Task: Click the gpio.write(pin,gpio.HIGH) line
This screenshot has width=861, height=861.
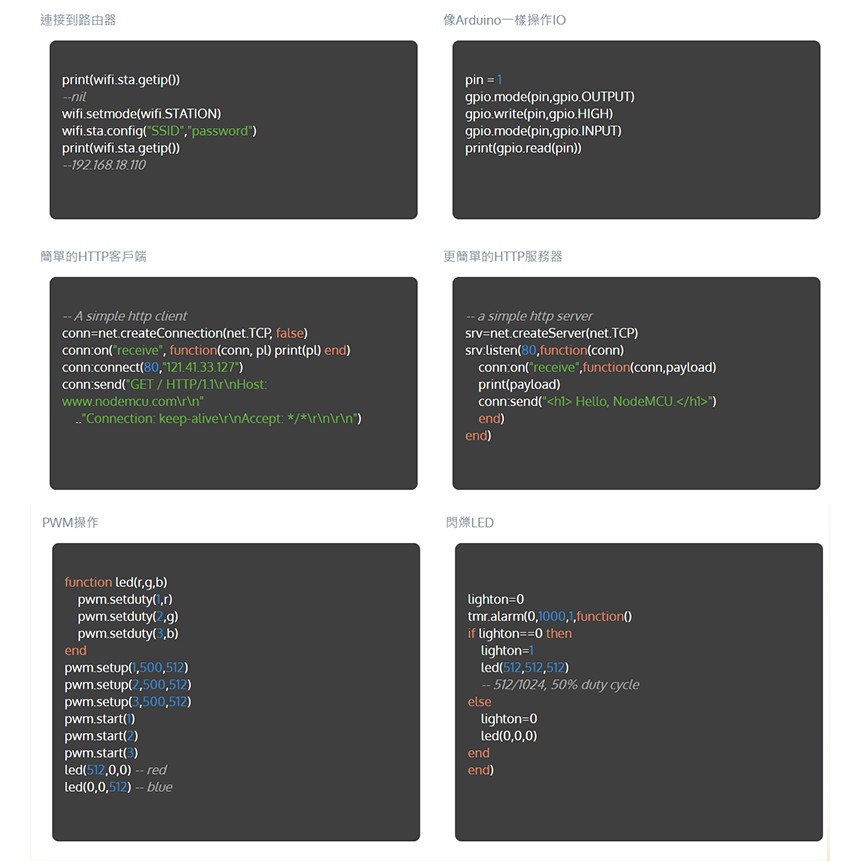Action: [539, 114]
